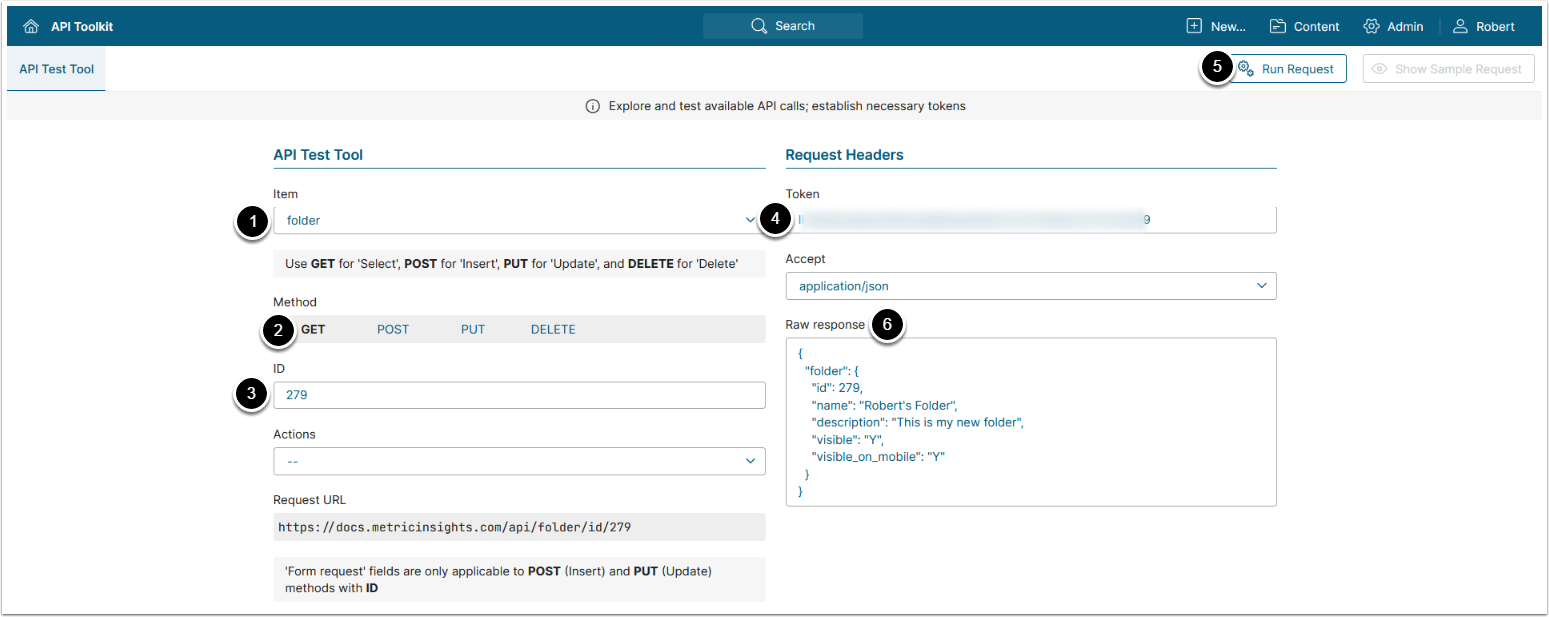This screenshot has height=617, width=1549.
Task: Click the Content folder icon
Action: pyautogui.click(x=1278, y=26)
